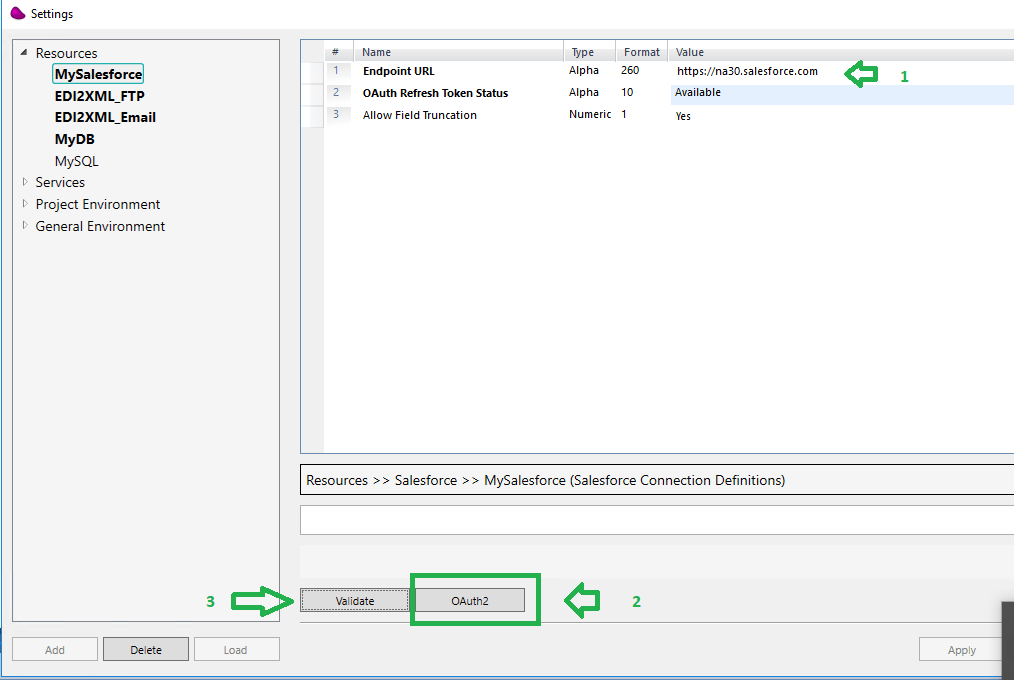Click the # column header
Viewport: 1014px width, 680px height.
[335, 52]
